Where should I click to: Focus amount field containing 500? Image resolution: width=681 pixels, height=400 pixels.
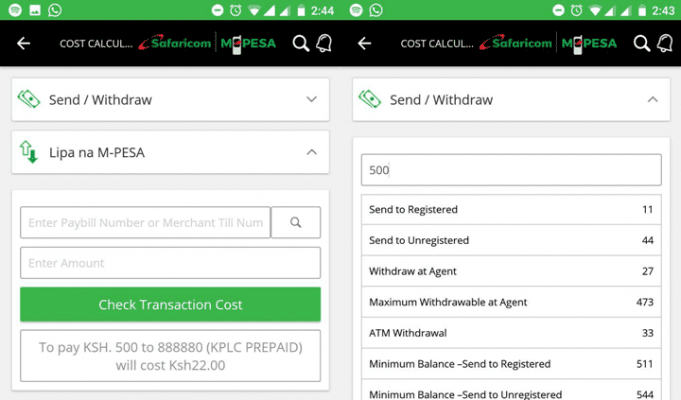[511, 170]
